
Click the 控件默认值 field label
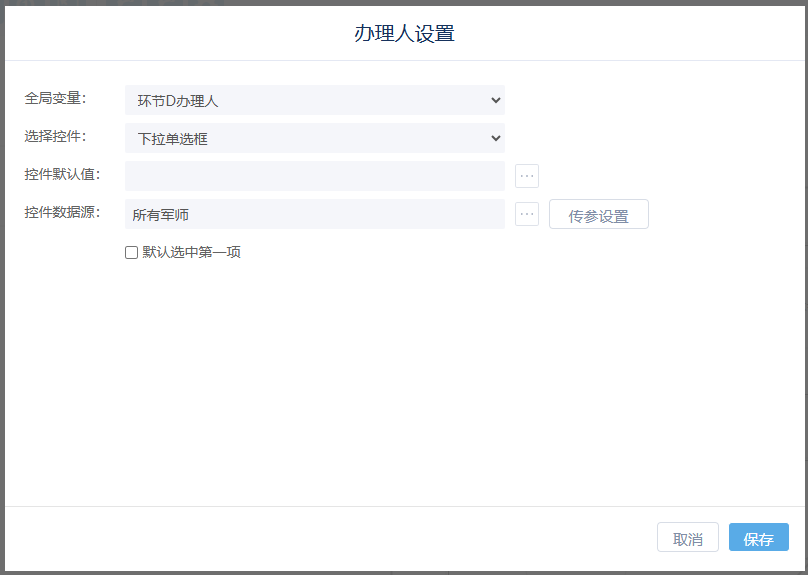62,174
